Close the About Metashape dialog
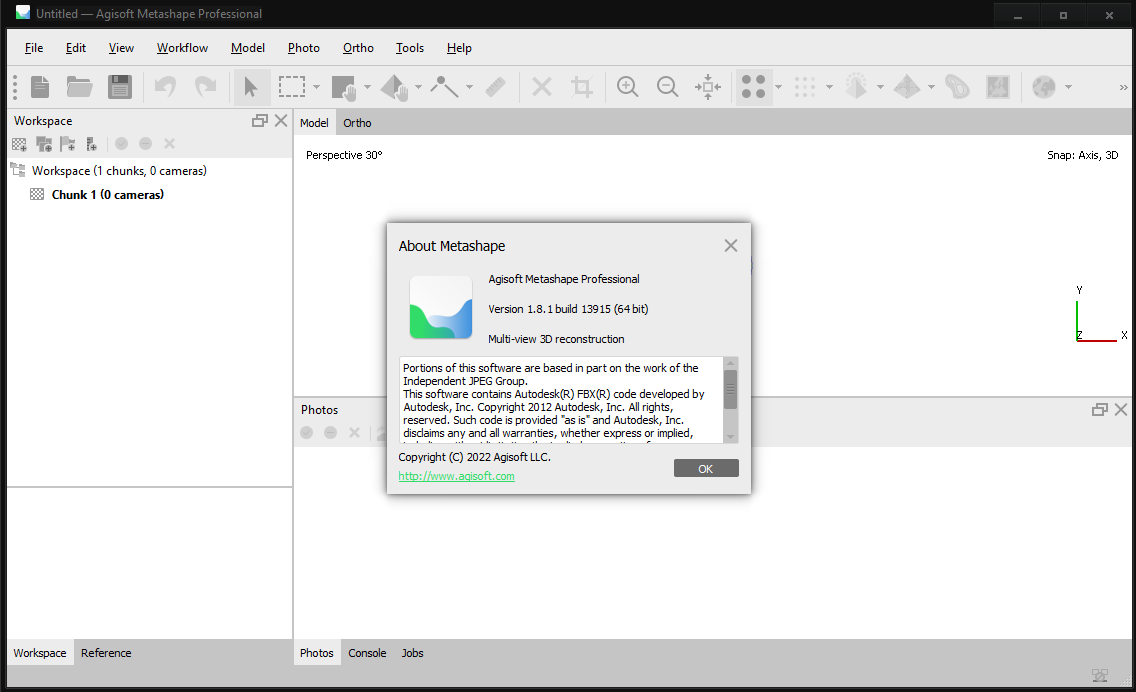This screenshot has width=1136, height=692. (731, 246)
